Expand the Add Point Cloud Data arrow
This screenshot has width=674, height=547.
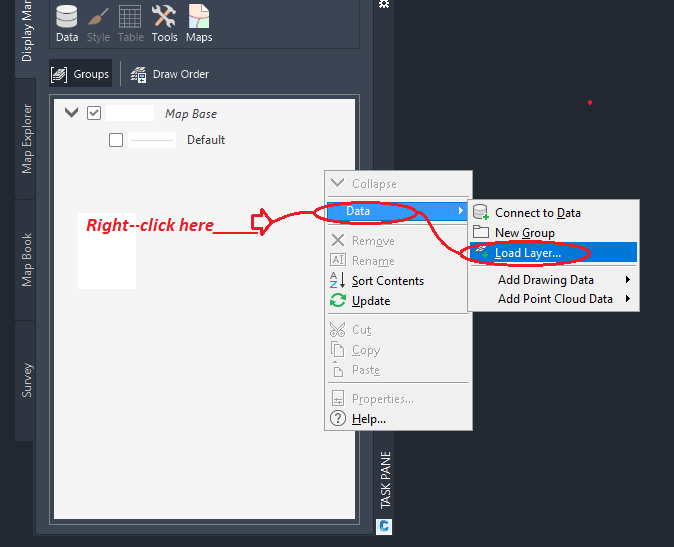click(x=628, y=299)
